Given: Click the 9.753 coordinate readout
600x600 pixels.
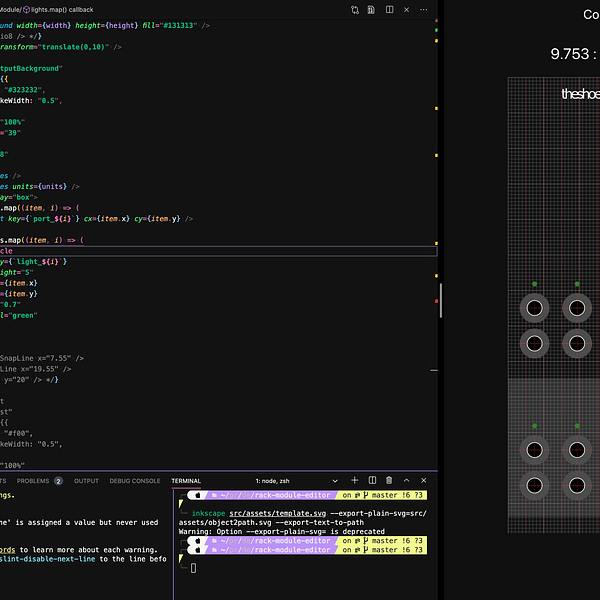Looking at the screenshot, I should pyautogui.click(x=570, y=54).
